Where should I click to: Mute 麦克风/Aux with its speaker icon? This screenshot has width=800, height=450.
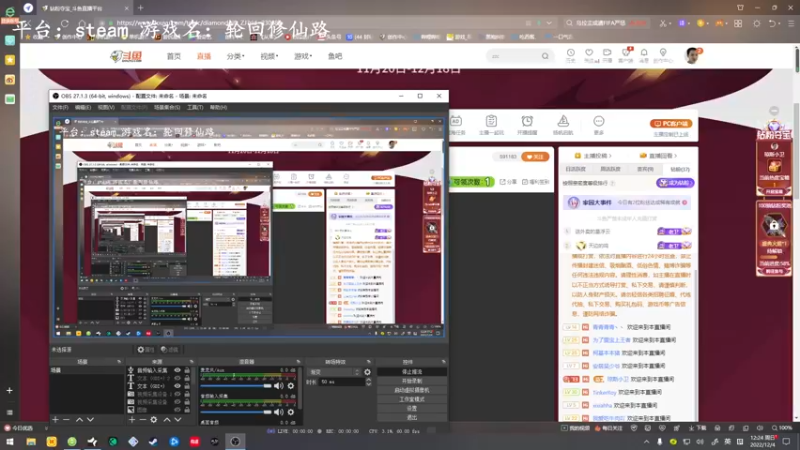[x=279, y=386]
